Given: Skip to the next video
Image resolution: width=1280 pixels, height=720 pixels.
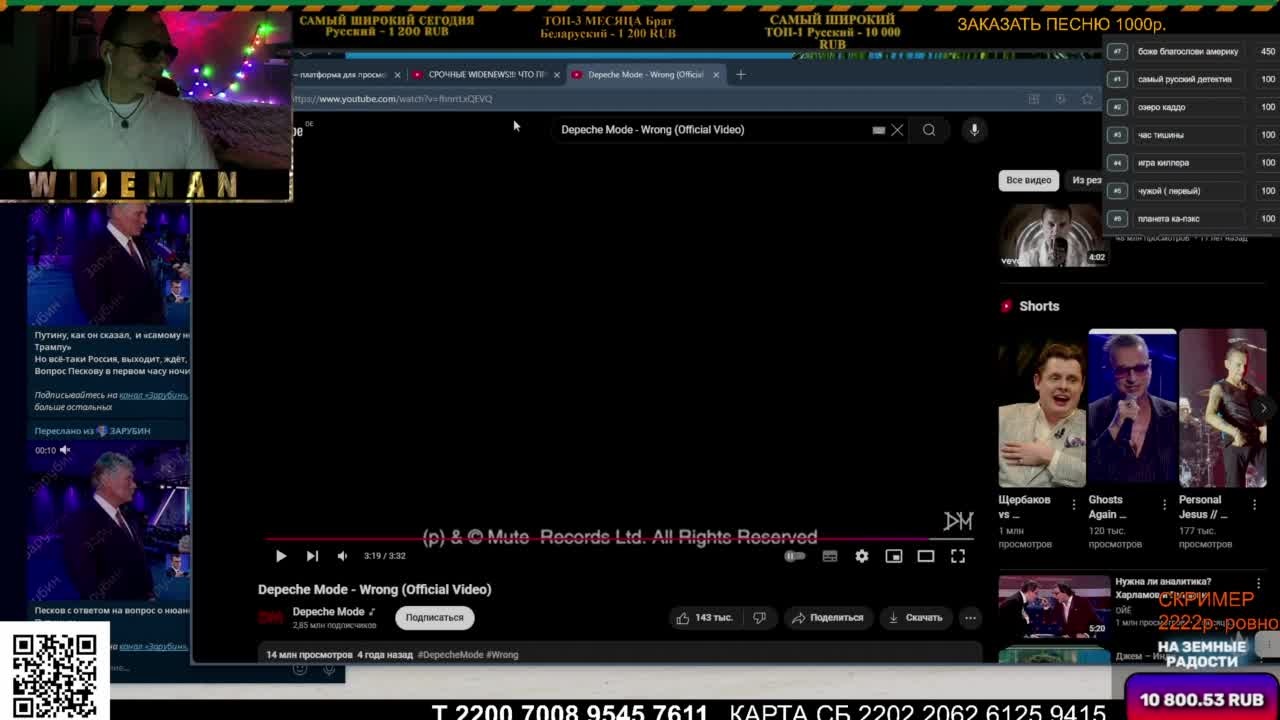Looking at the screenshot, I should [x=312, y=556].
